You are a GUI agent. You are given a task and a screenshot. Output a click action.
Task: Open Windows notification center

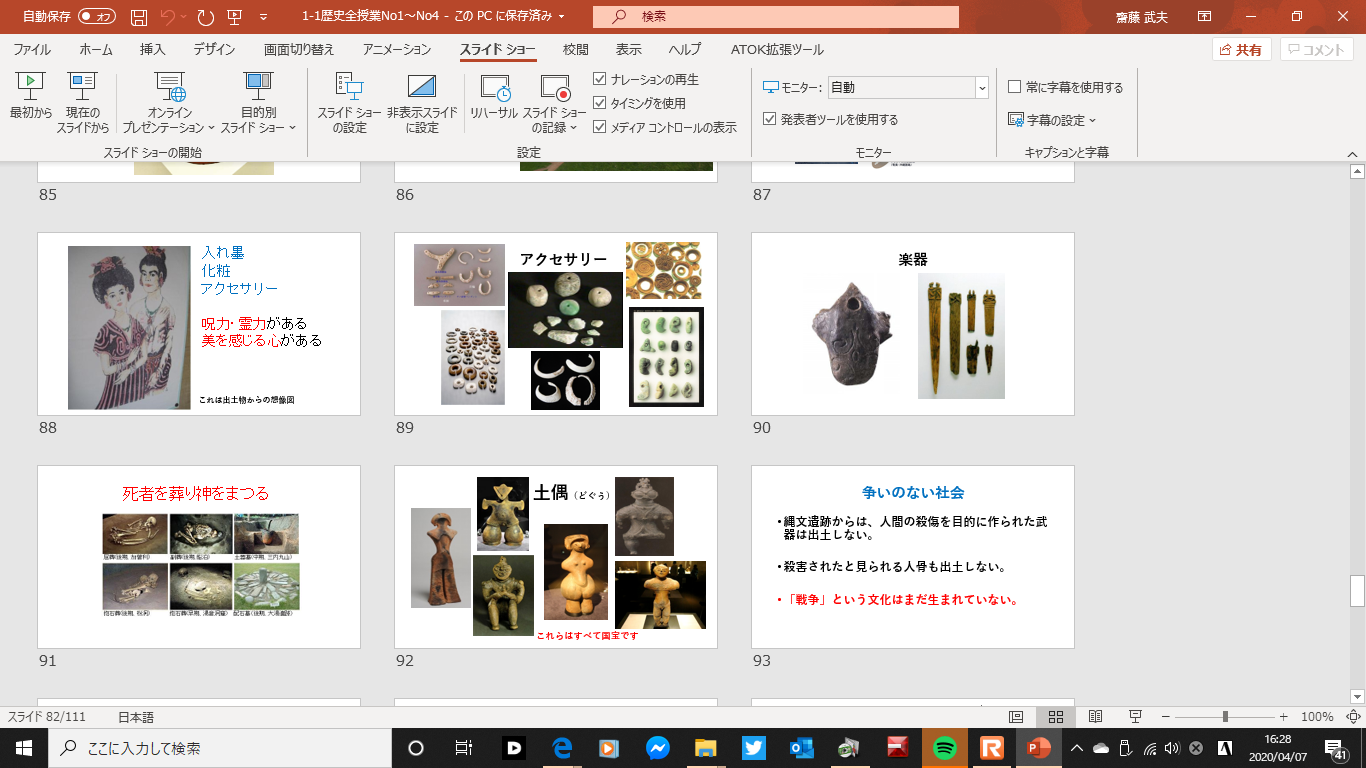[1334, 748]
